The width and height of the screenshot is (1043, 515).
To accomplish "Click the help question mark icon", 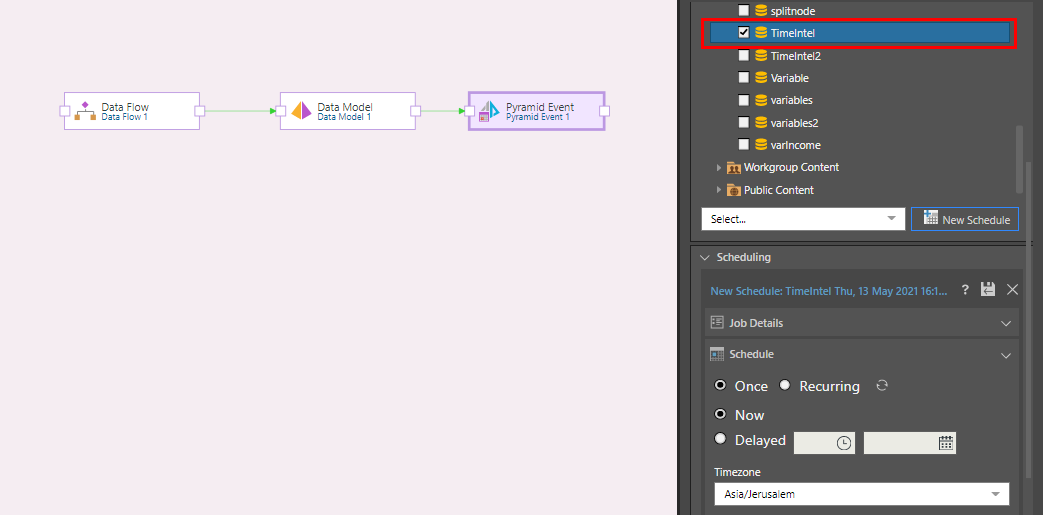I will pyautogui.click(x=965, y=289).
